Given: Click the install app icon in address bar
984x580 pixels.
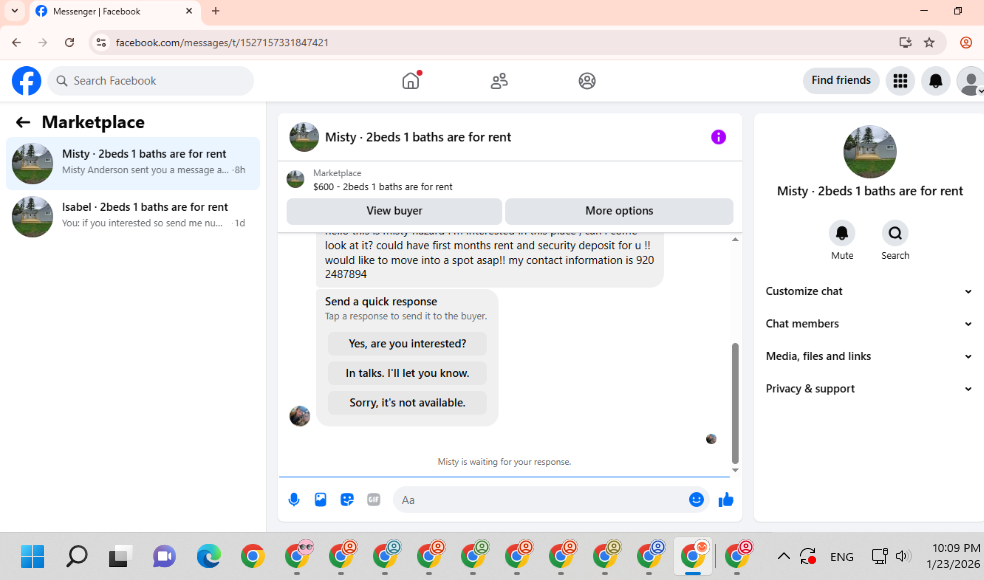Looking at the screenshot, I should [905, 43].
